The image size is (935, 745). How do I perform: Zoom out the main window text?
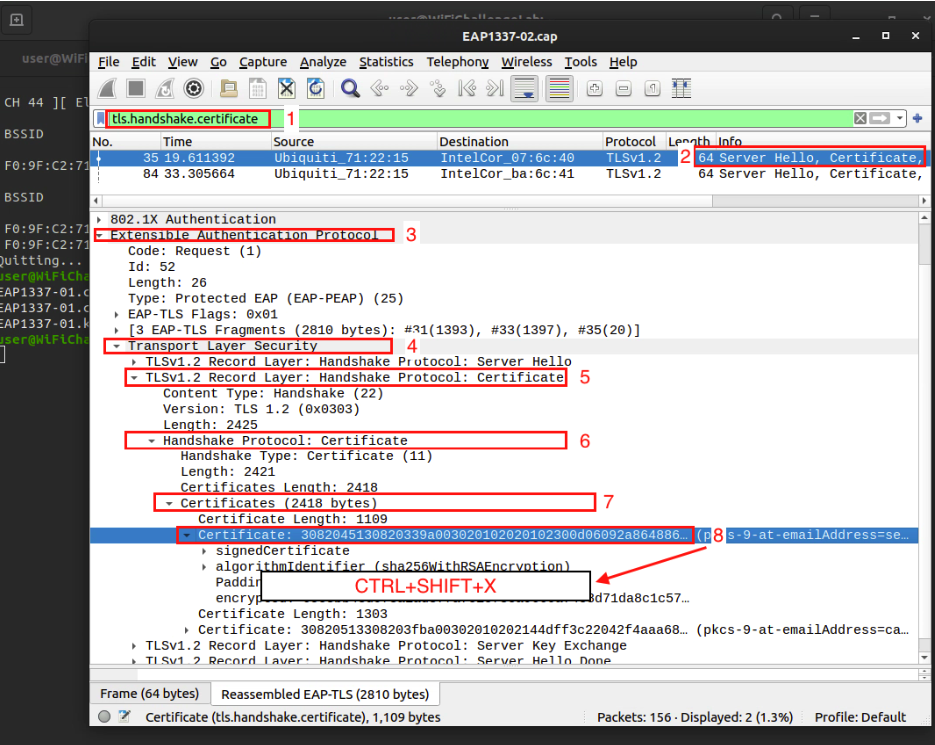click(624, 89)
